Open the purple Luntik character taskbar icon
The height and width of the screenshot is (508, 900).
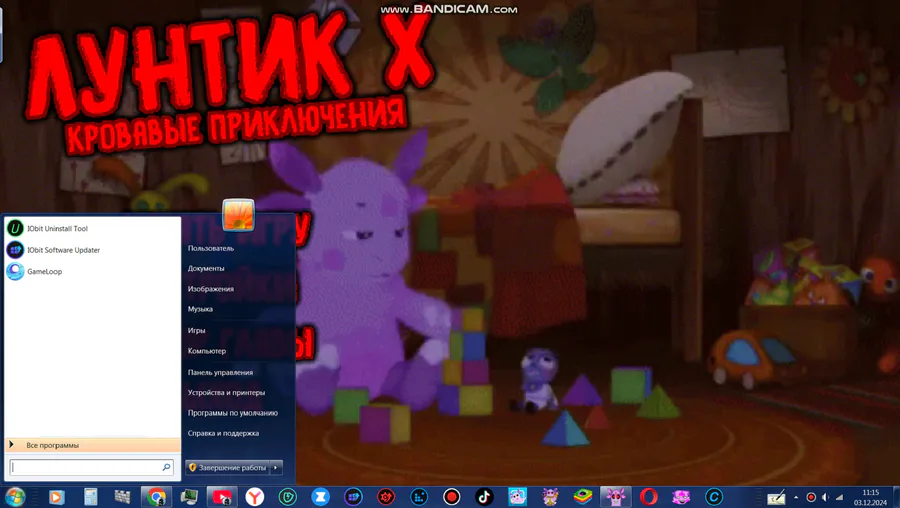[550, 497]
